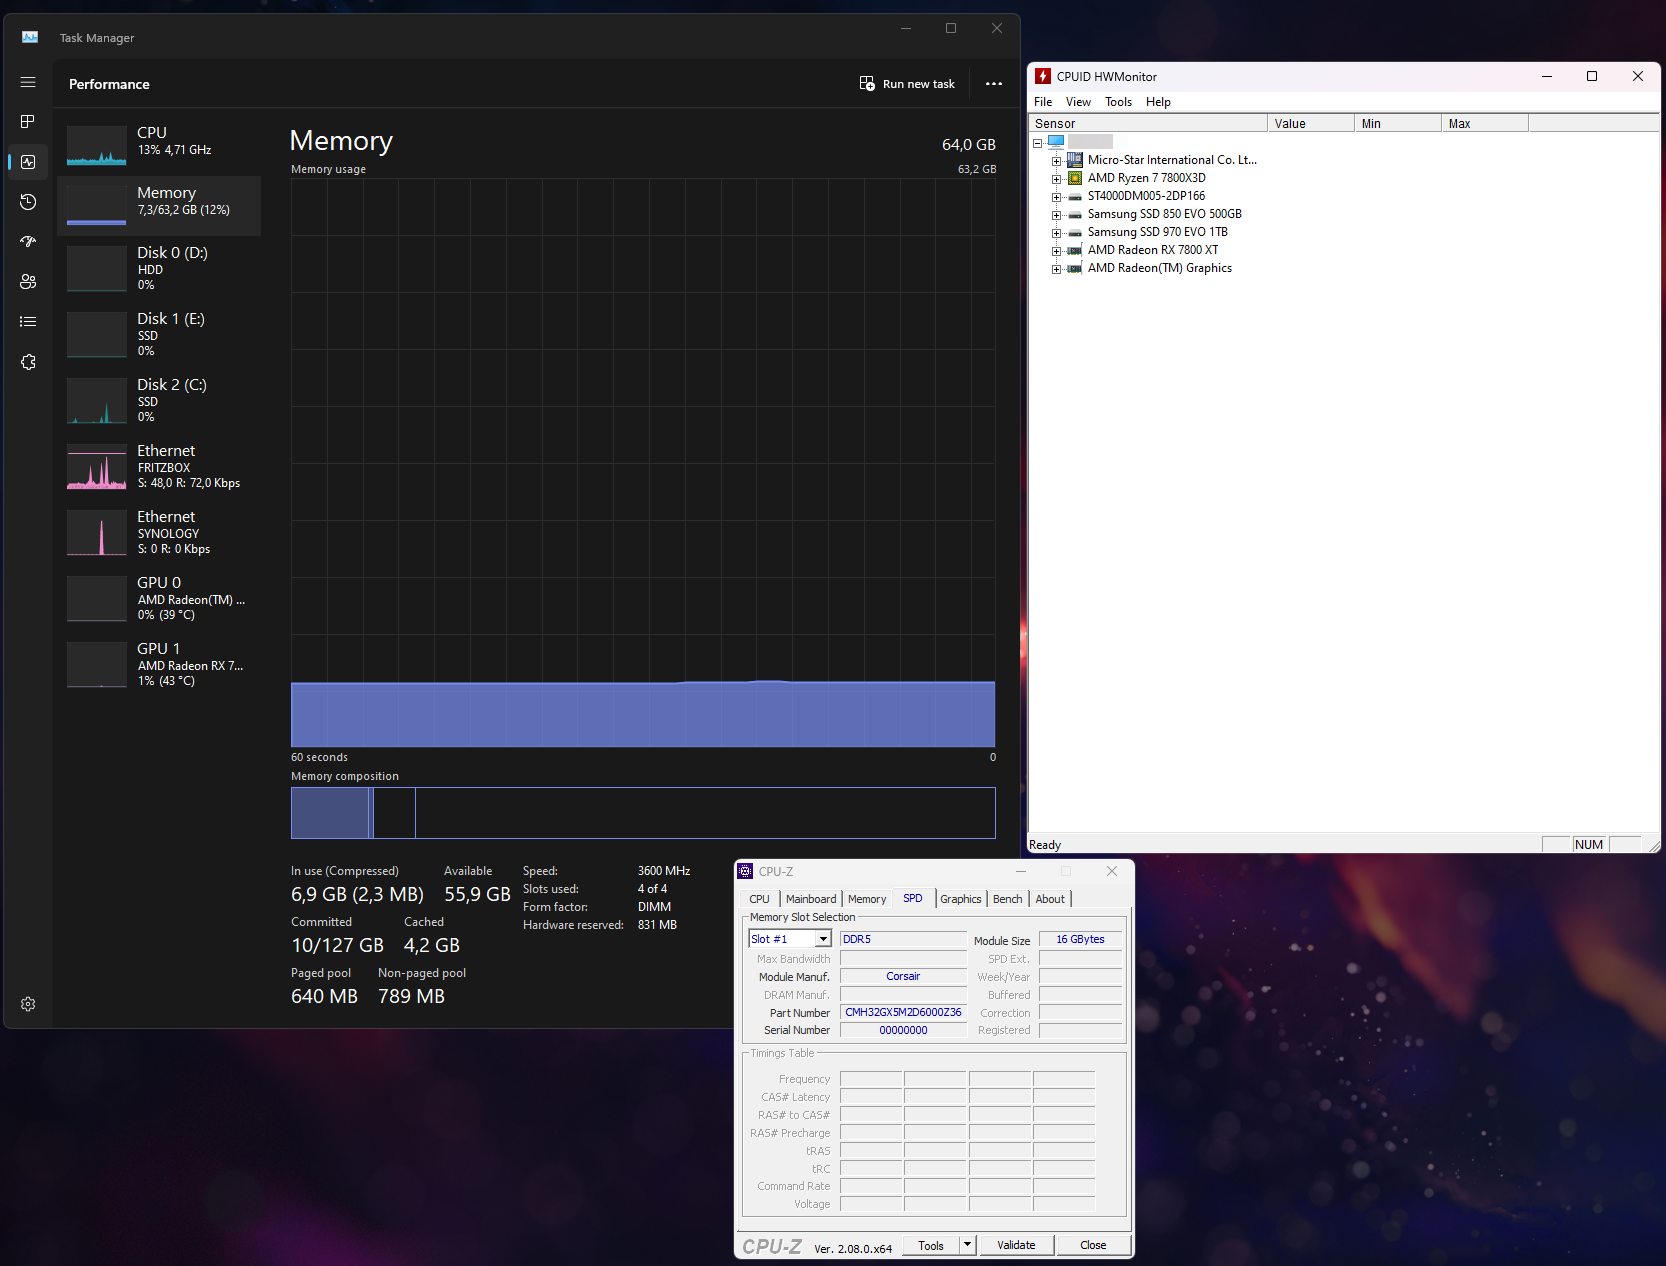Image resolution: width=1666 pixels, height=1266 pixels.
Task: Select the Samsung SSD 850 EVO drive icon
Action: [x=1075, y=214]
